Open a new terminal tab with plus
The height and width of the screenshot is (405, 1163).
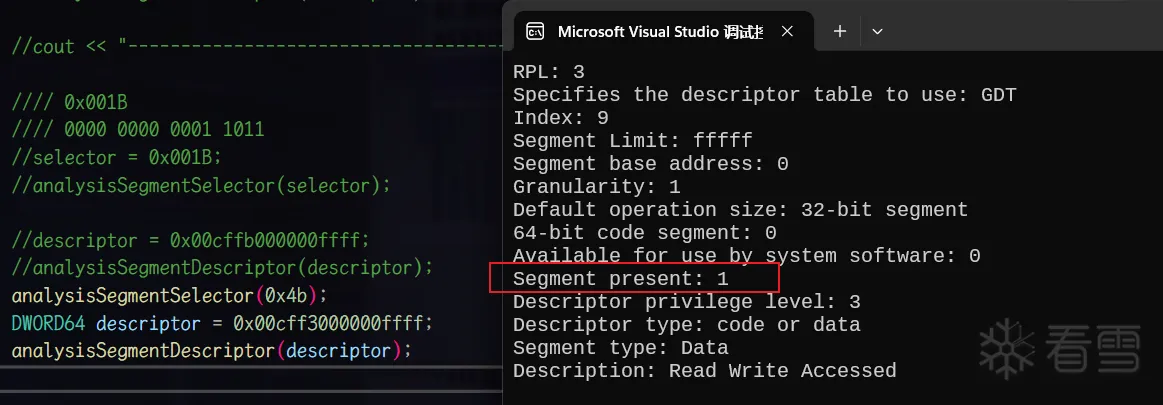[x=840, y=31]
